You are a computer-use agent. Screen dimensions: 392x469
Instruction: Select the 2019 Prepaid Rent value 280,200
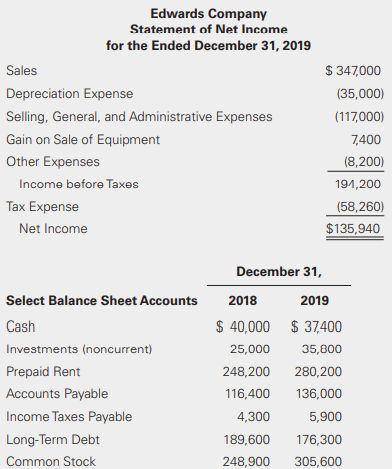[x=318, y=372]
